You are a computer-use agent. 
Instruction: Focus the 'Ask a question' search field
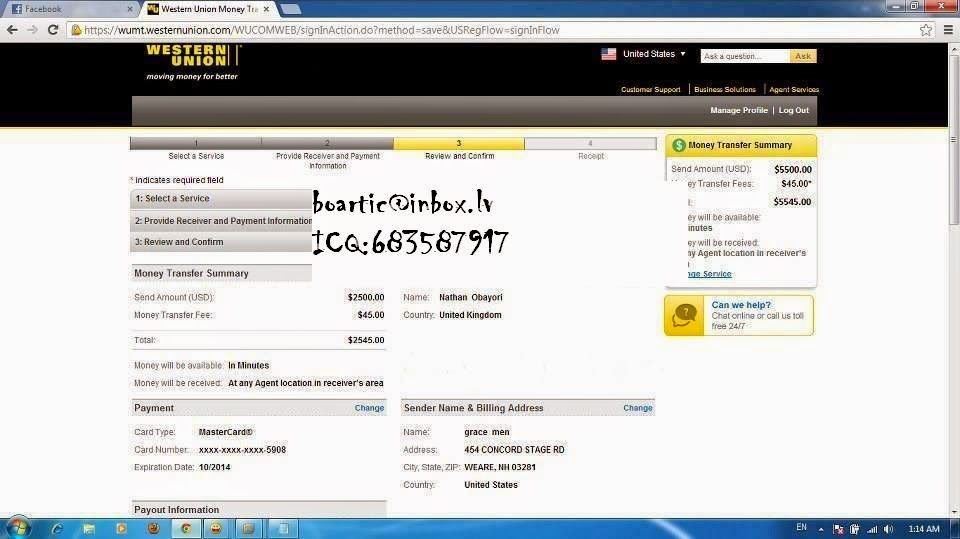pyautogui.click(x=745, y=56)
